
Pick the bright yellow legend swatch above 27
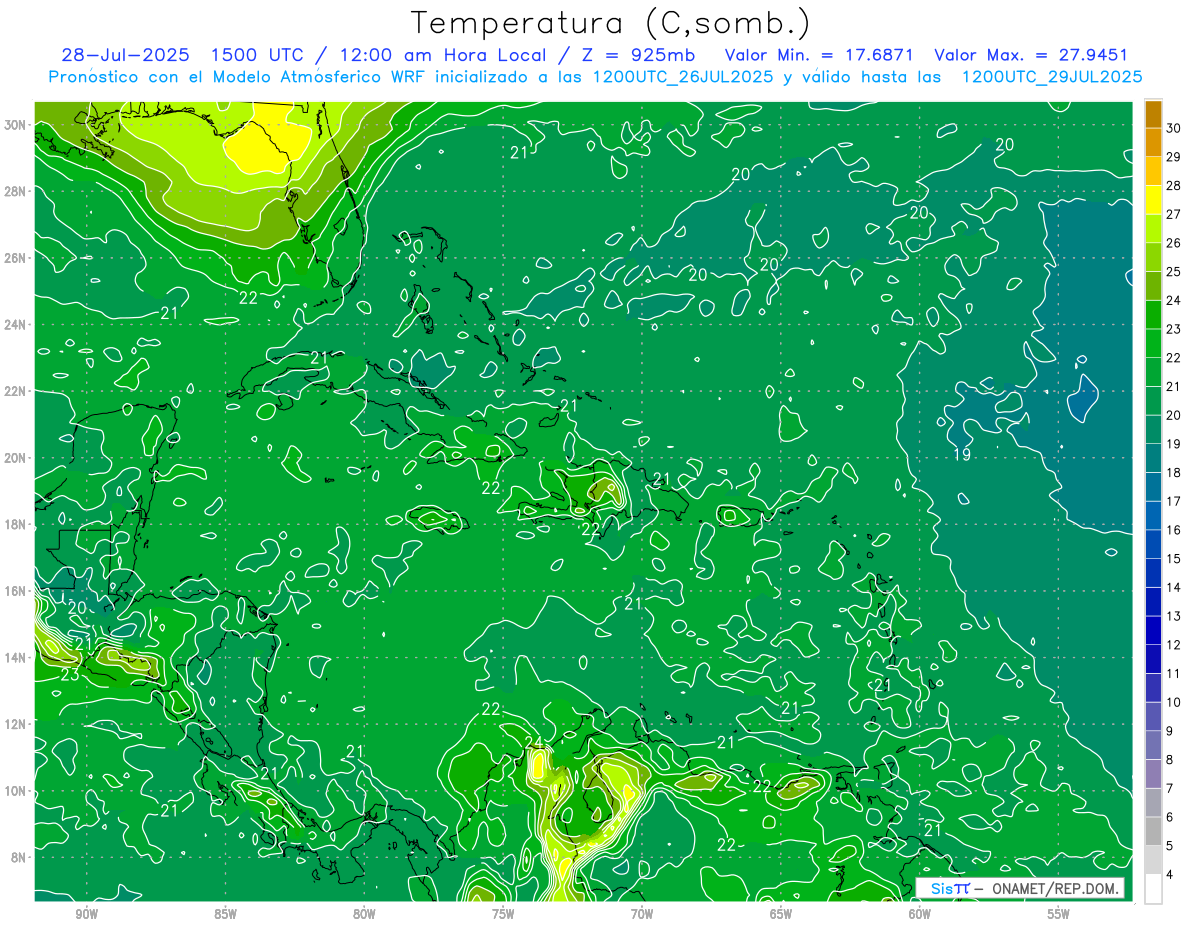[x=1154, y=200]
